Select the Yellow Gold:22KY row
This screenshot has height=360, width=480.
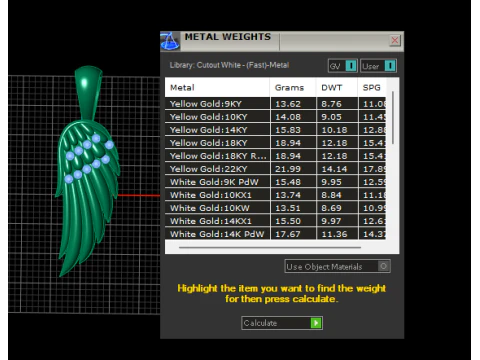[x=275, y=169]
